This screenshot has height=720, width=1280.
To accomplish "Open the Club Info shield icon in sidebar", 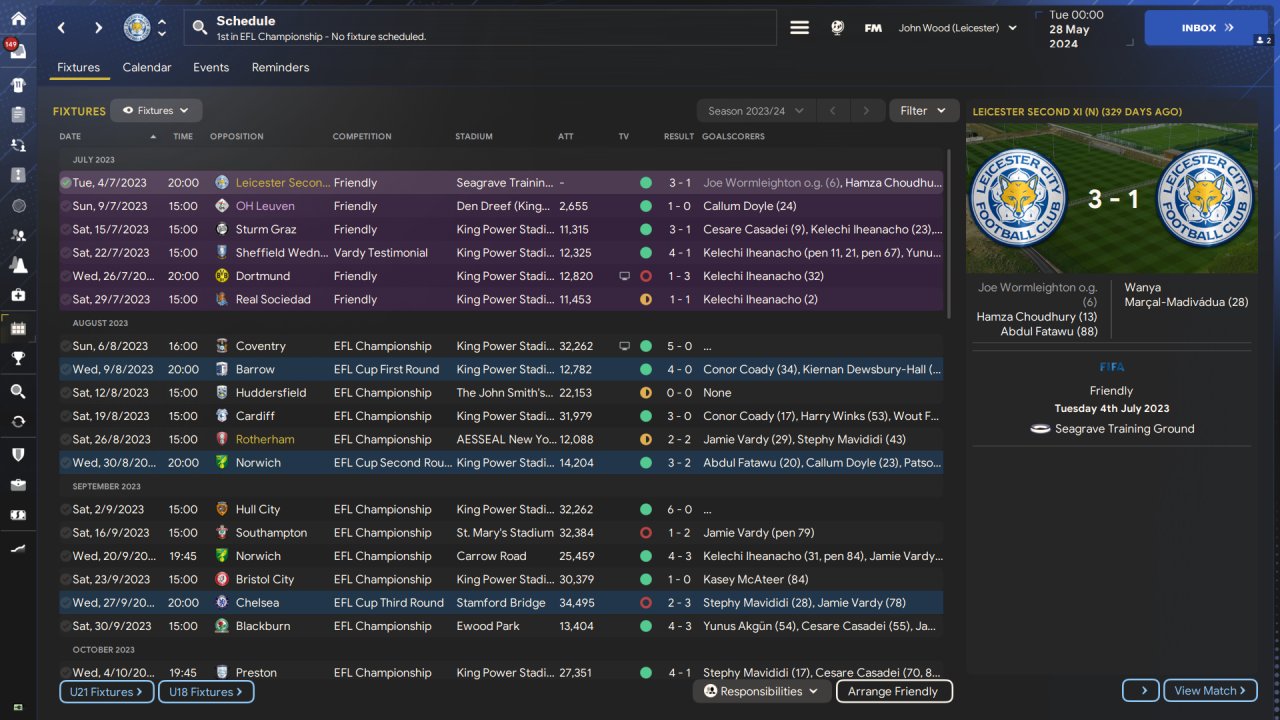I will click(18, 454).
